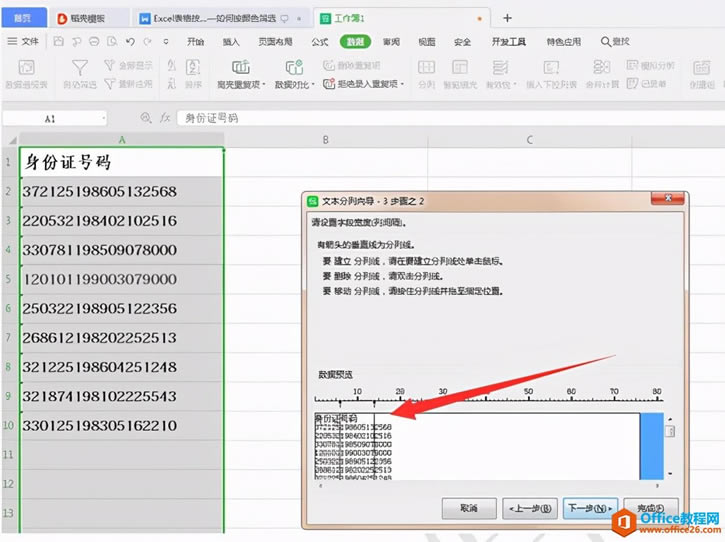Click the 插入下拉列表 icon
The width and height of the screenshot is (725, 542).
551,68
